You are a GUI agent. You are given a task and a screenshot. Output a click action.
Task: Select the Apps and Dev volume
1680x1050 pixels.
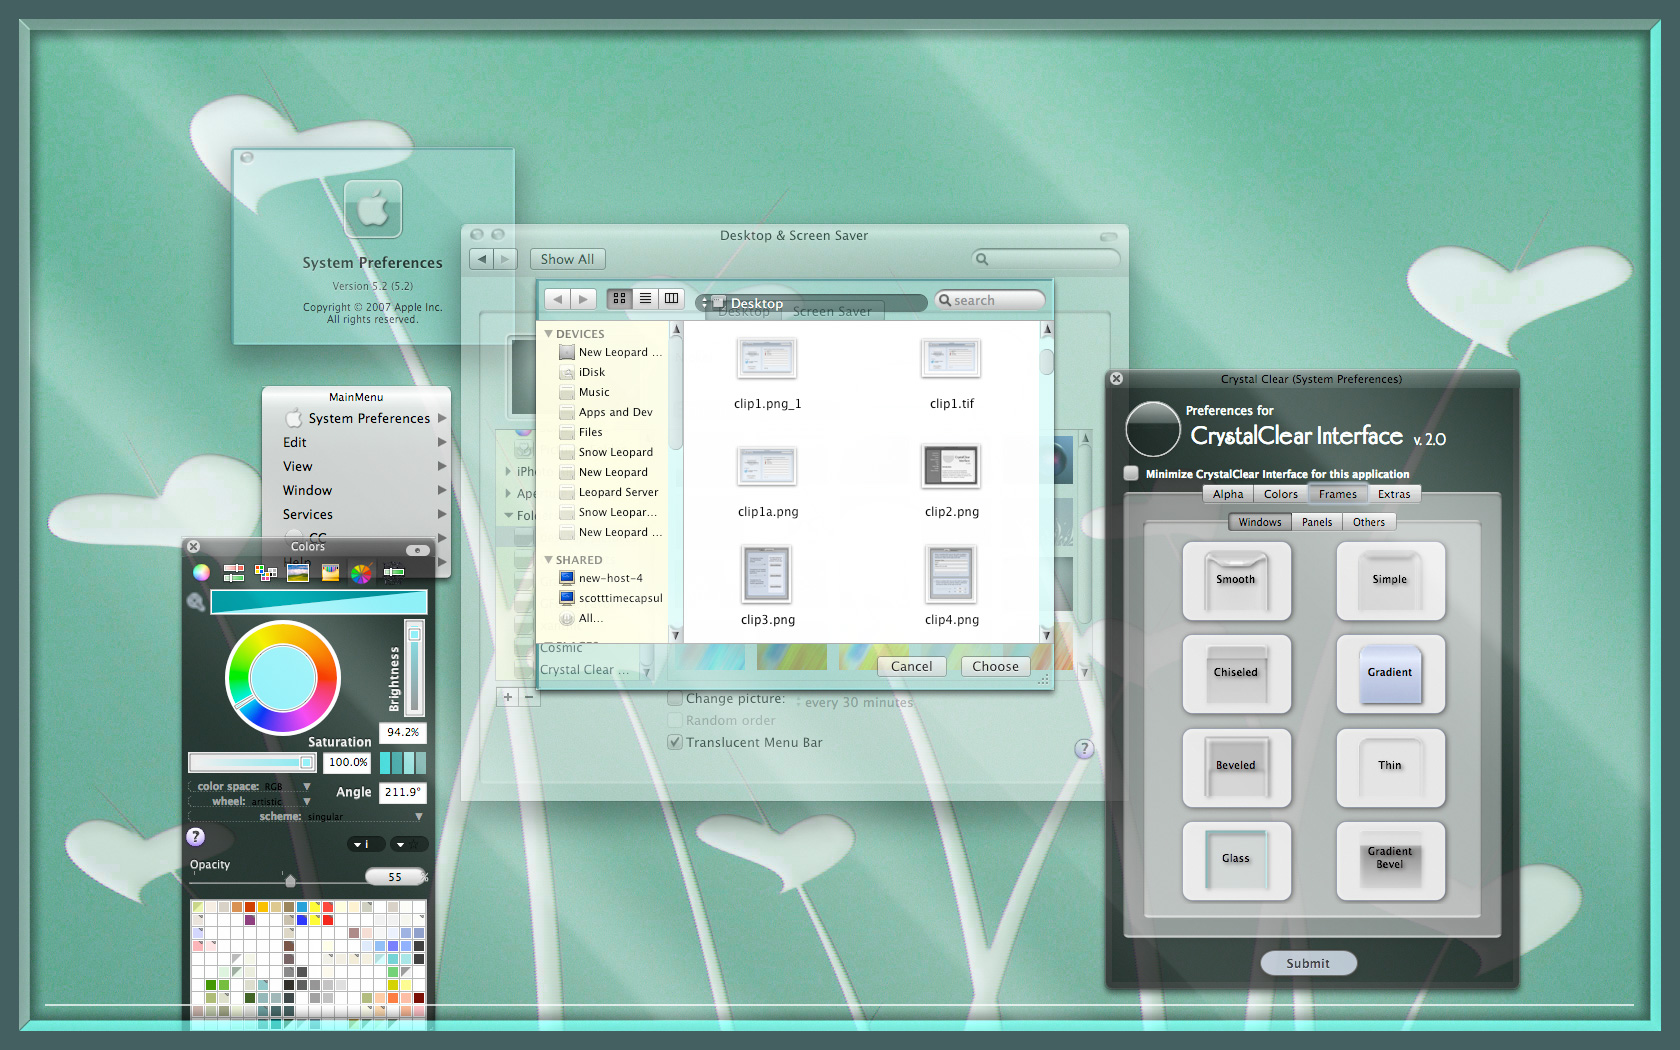[x=603, y=412]
